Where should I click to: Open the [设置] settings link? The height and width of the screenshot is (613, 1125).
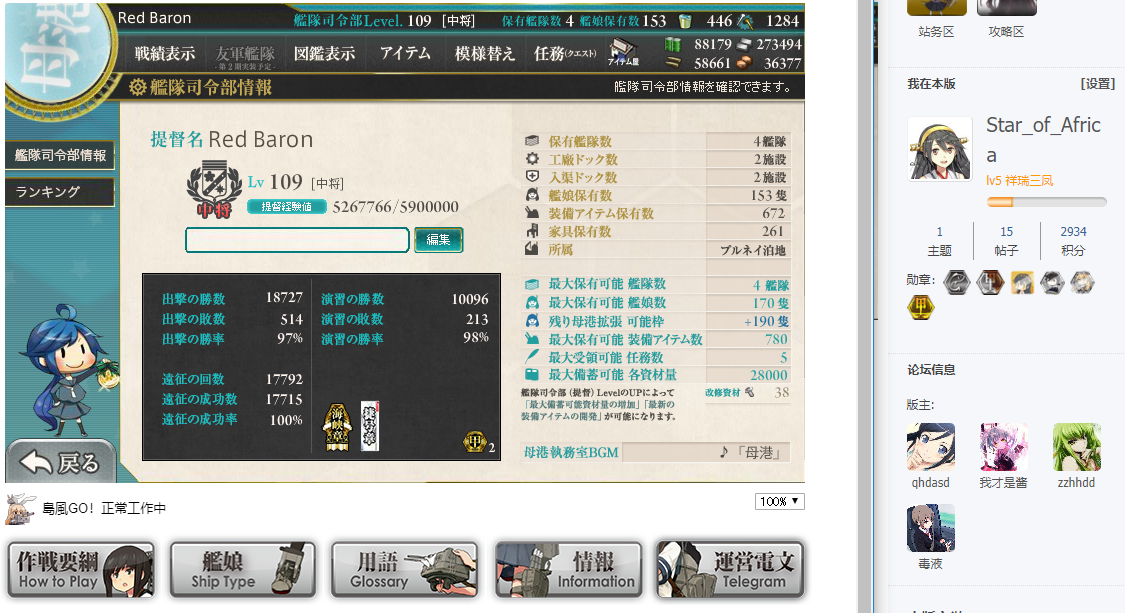tap(1098, 84)
